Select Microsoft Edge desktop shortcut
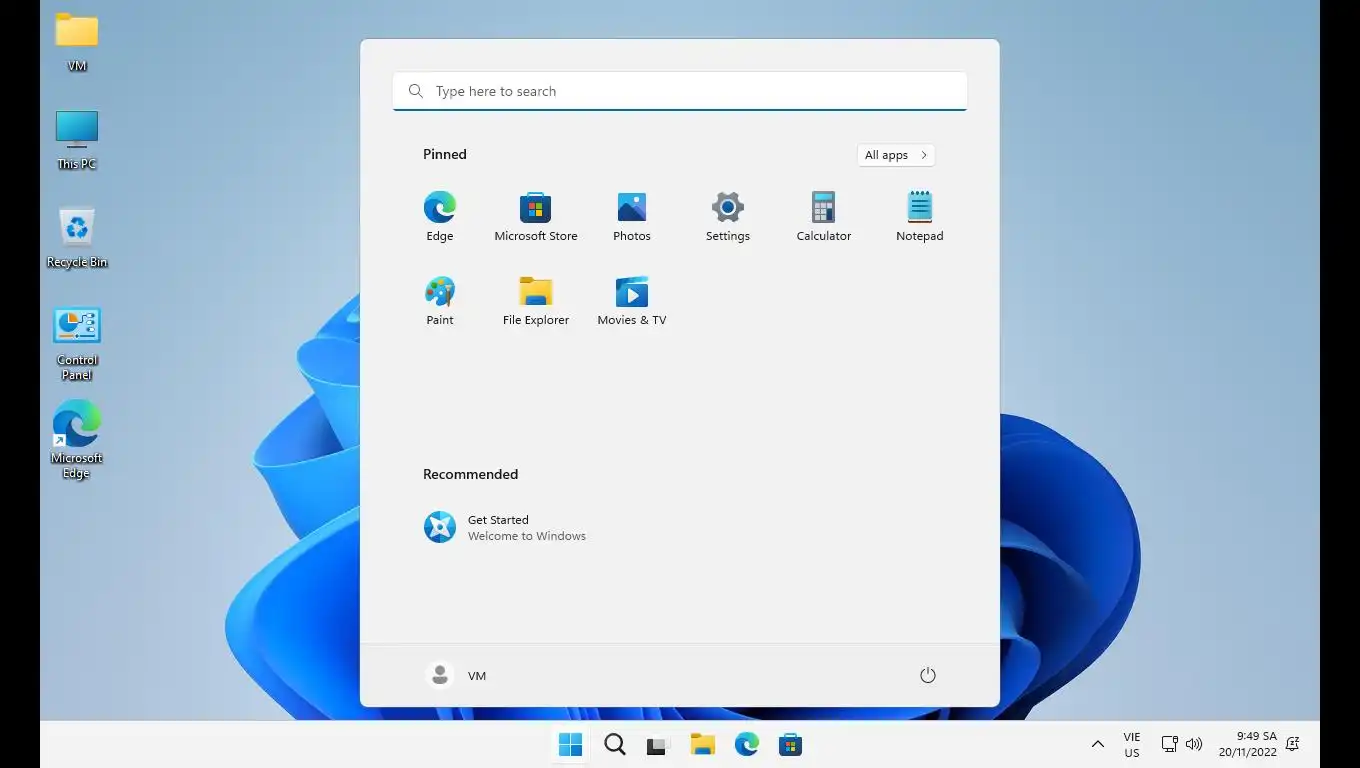The width and height of the screenshot is (1360, 768). point(77,440)
